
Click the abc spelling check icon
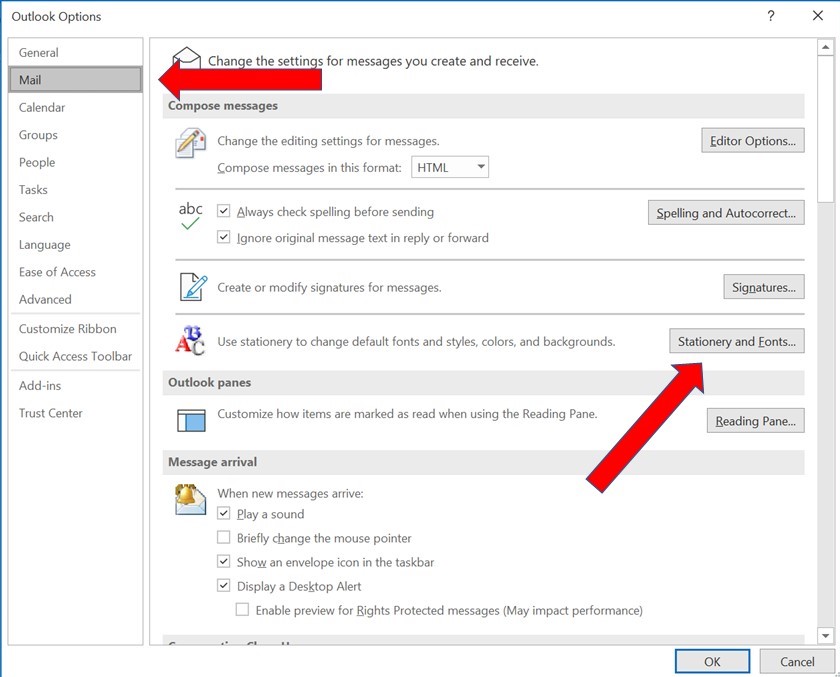(190, 216)
